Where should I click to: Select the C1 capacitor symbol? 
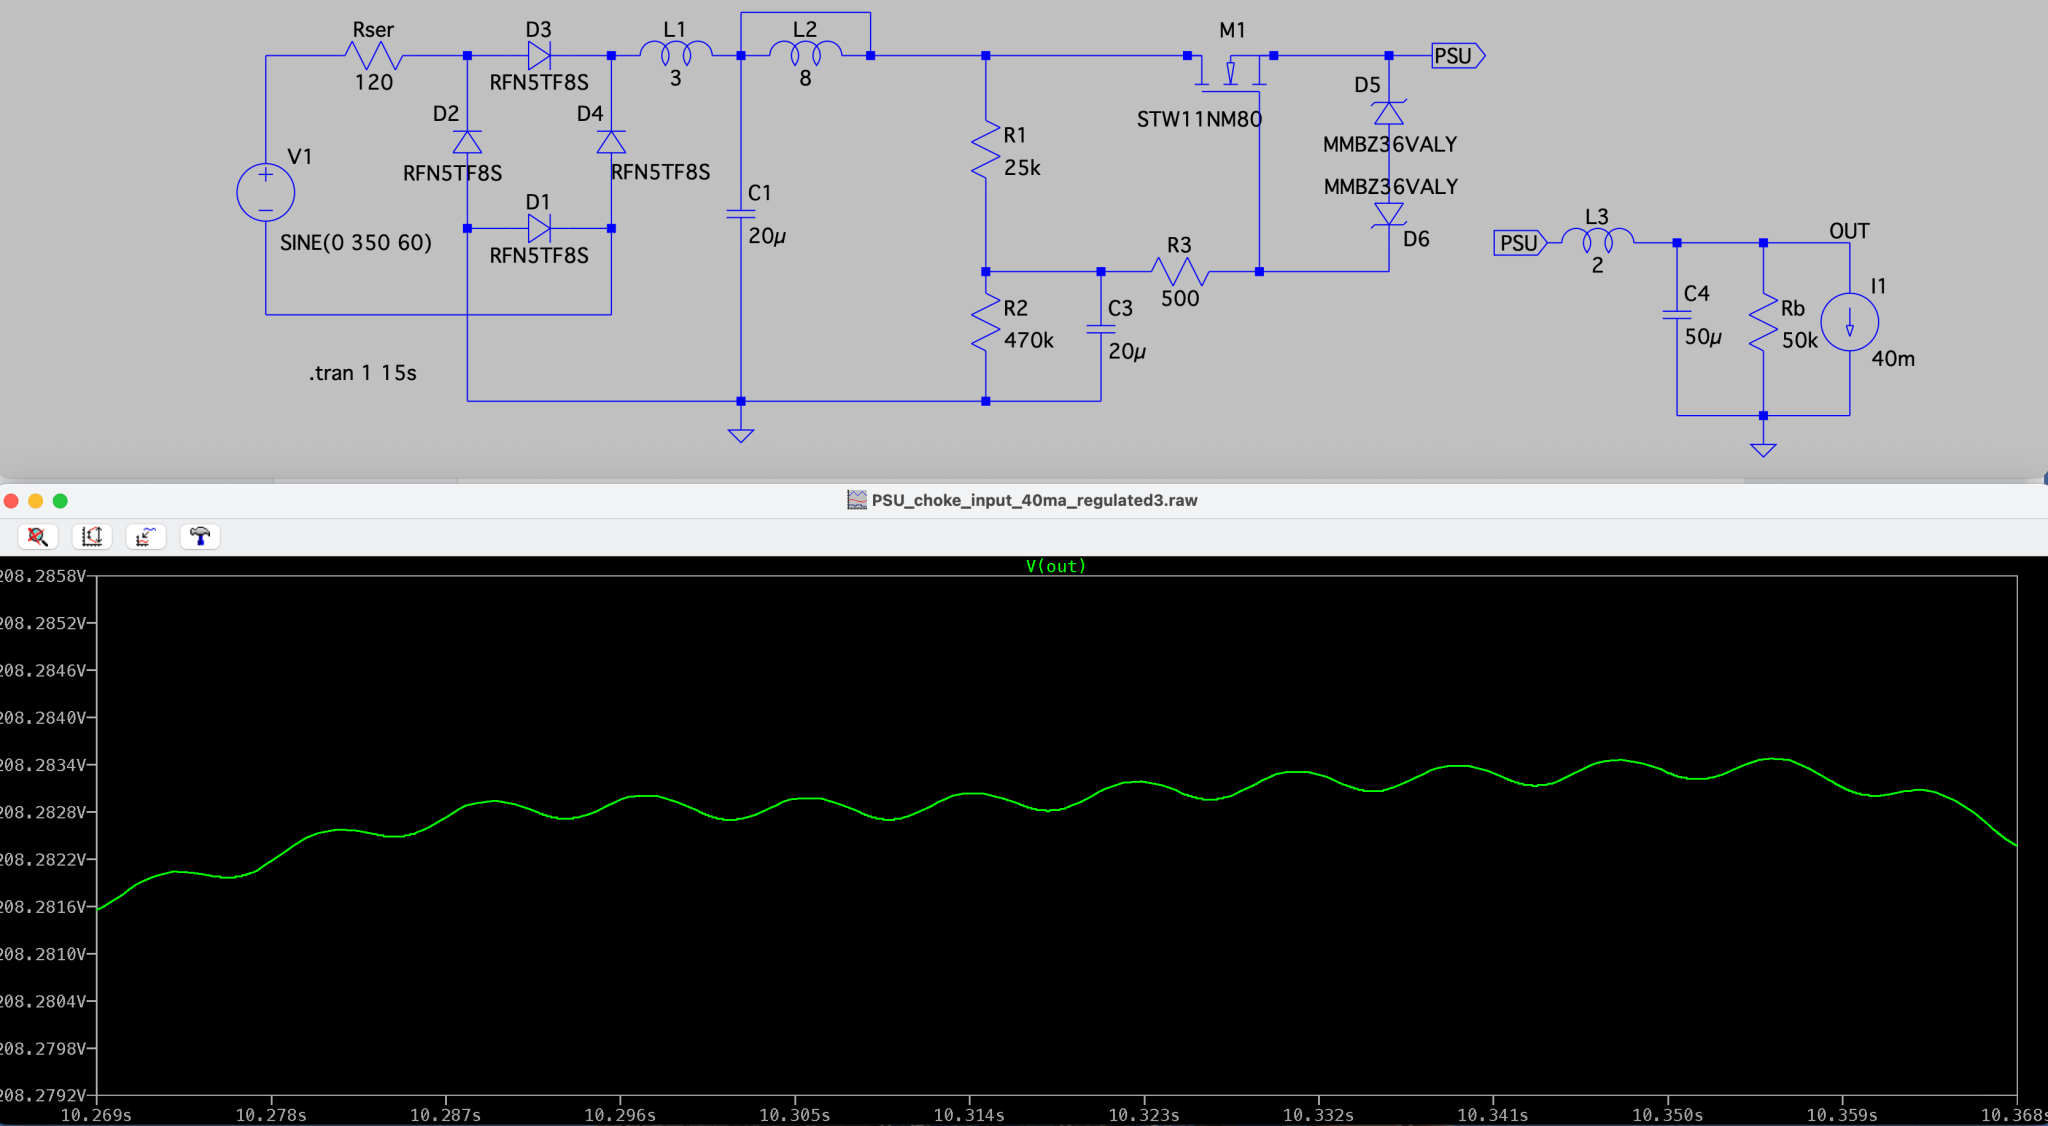click(x=741, y=213)
